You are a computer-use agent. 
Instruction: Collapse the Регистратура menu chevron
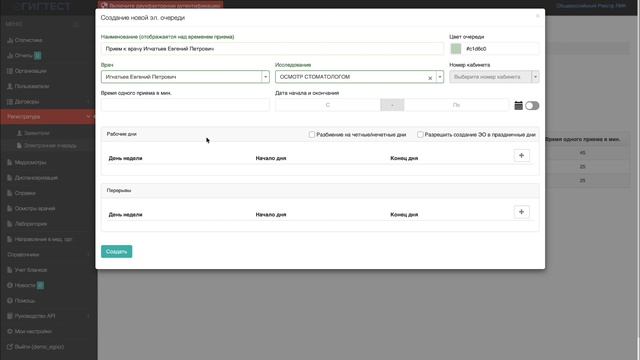coord(88,117)
